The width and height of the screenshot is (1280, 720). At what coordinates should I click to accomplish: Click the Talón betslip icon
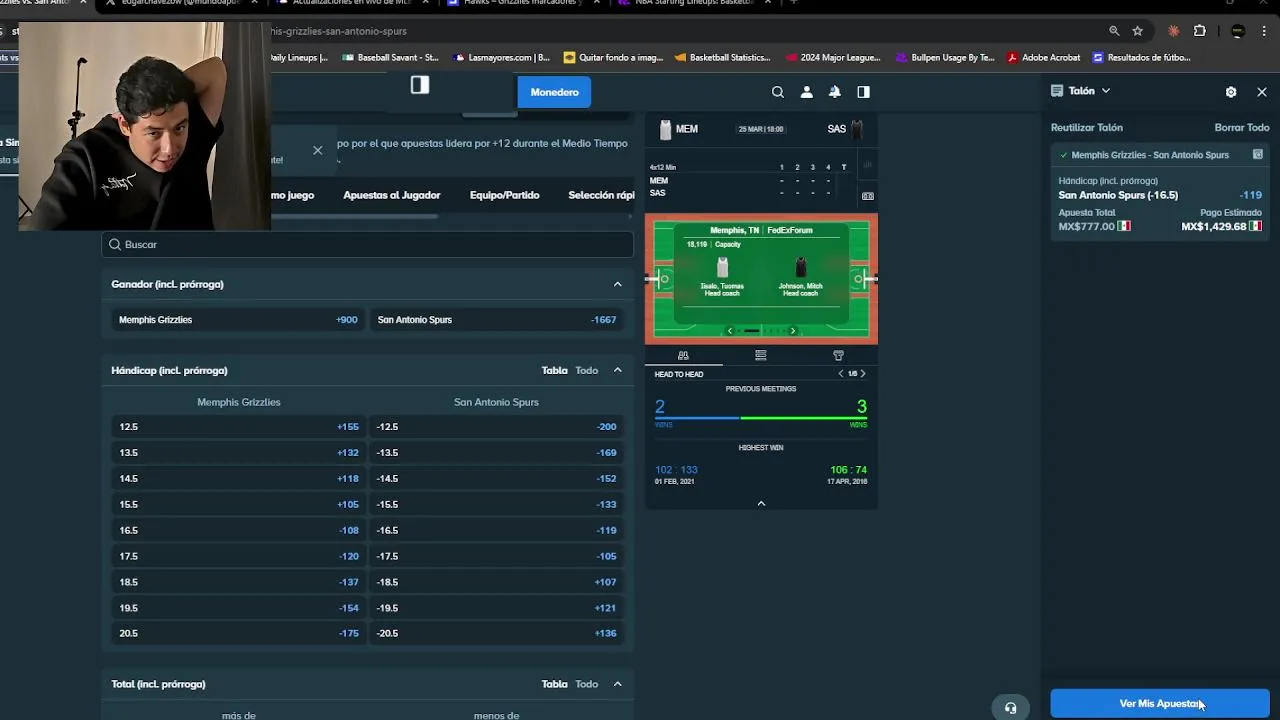coord(1057,91)
